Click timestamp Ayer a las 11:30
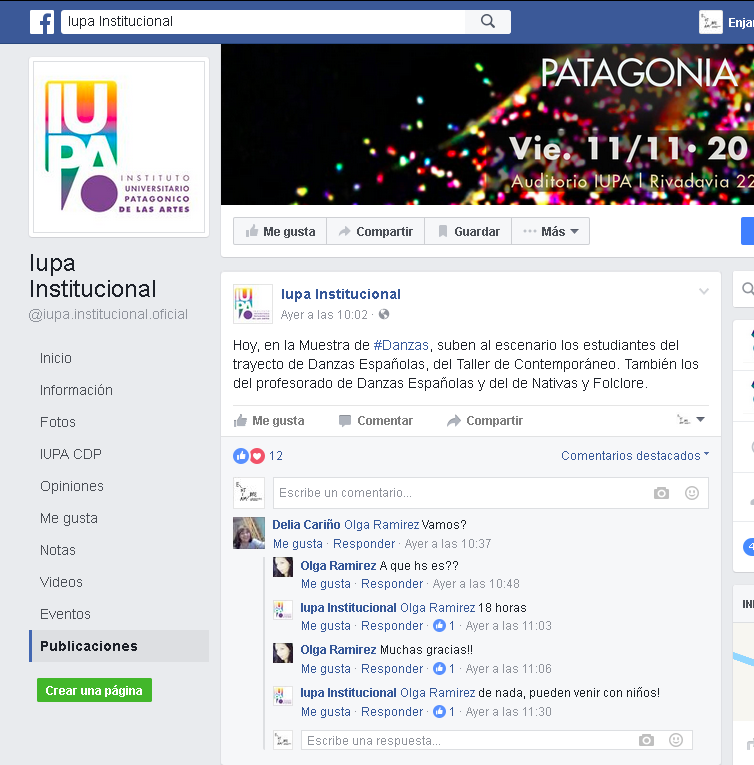The image size is (754, 765). (509, 712)
